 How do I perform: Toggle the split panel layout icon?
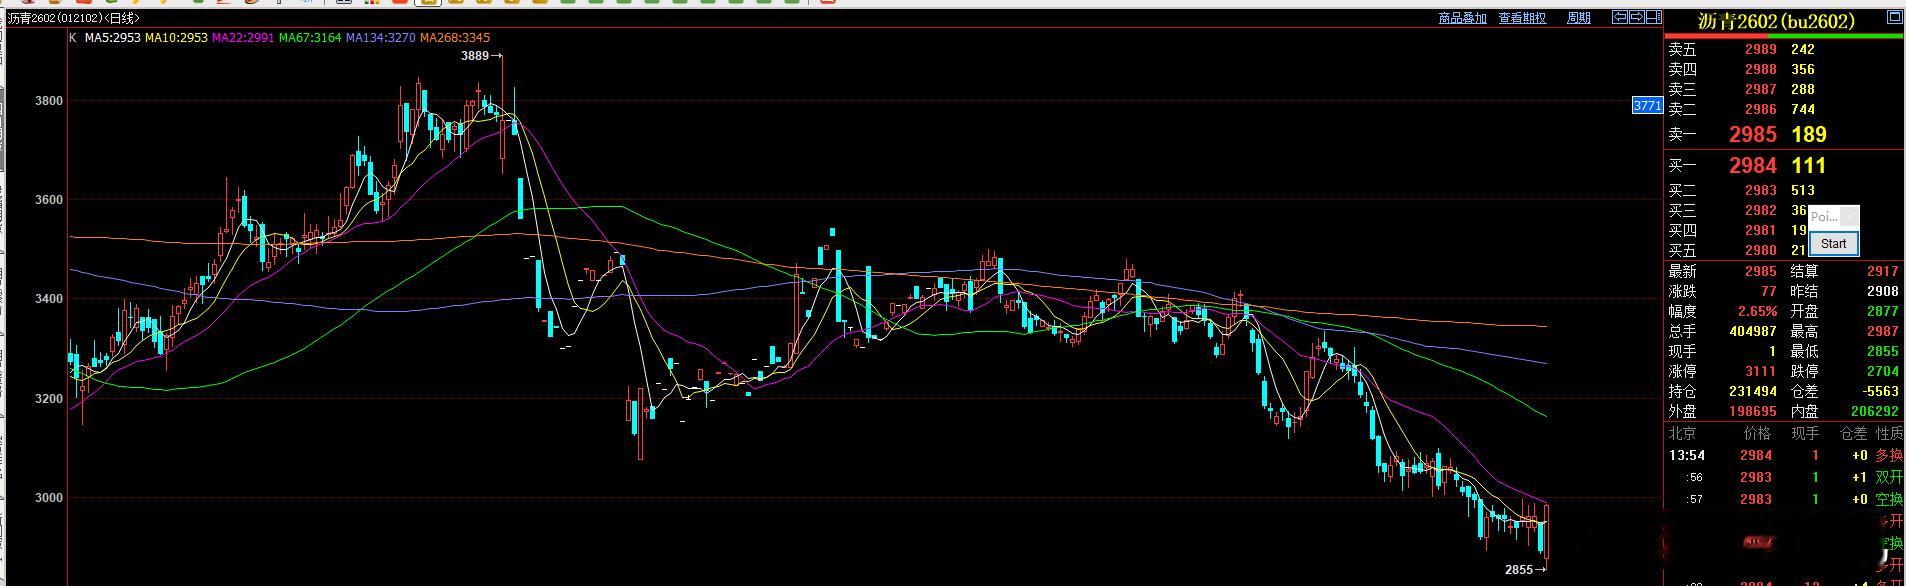coord(1652,17)
